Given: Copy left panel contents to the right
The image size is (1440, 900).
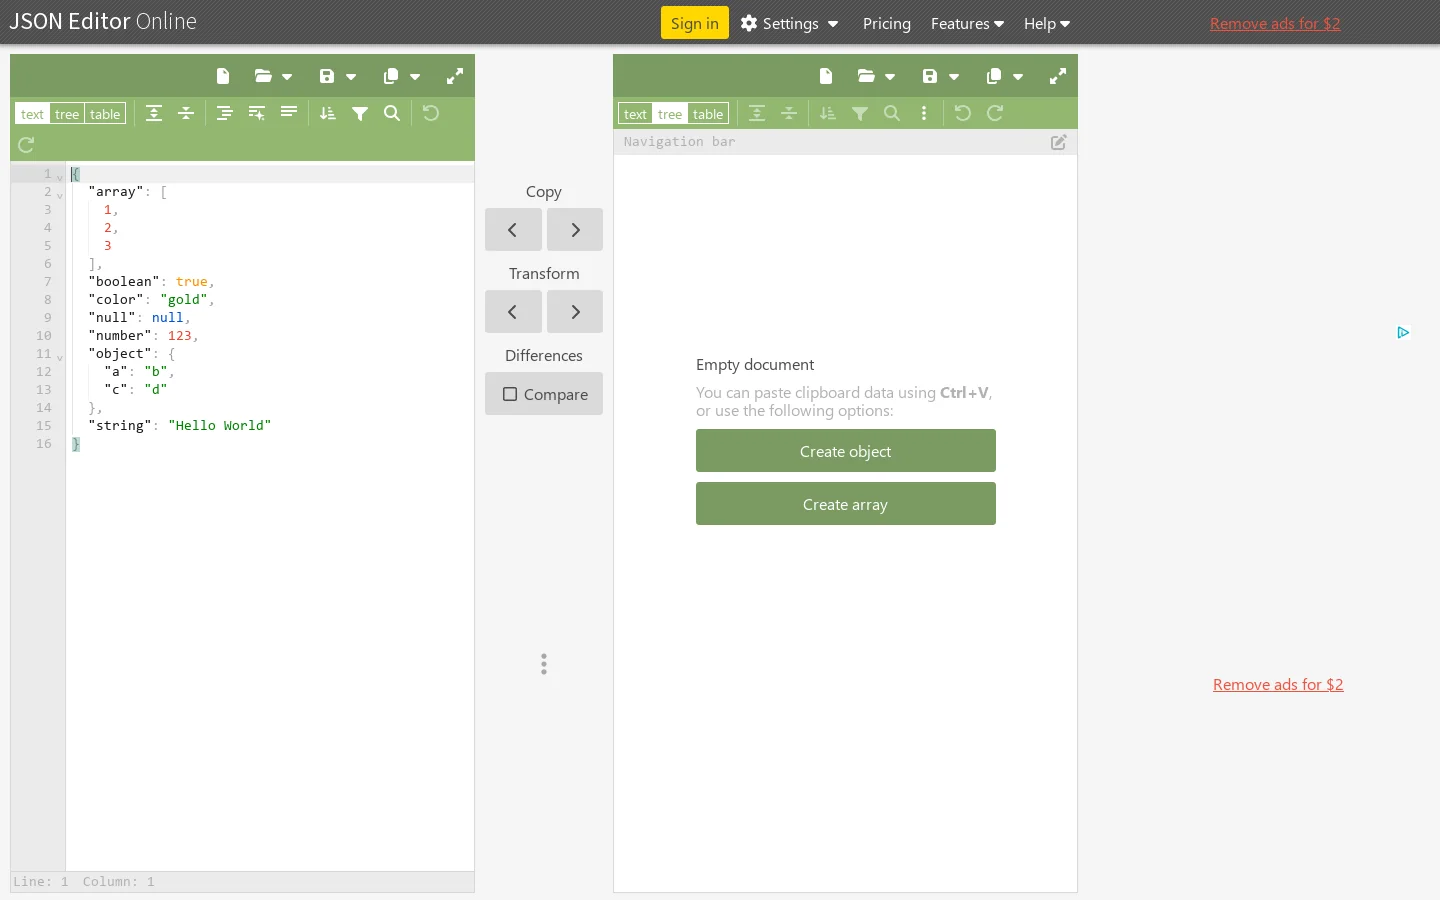Looking at the screenshot, I should click(575, 230).
